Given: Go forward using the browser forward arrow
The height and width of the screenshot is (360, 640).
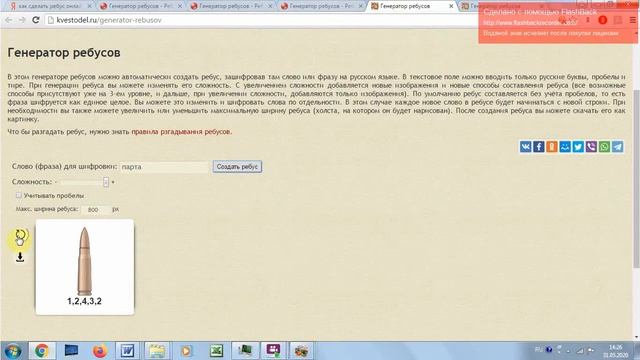Looking at the screenshot, I should [22, 20].
